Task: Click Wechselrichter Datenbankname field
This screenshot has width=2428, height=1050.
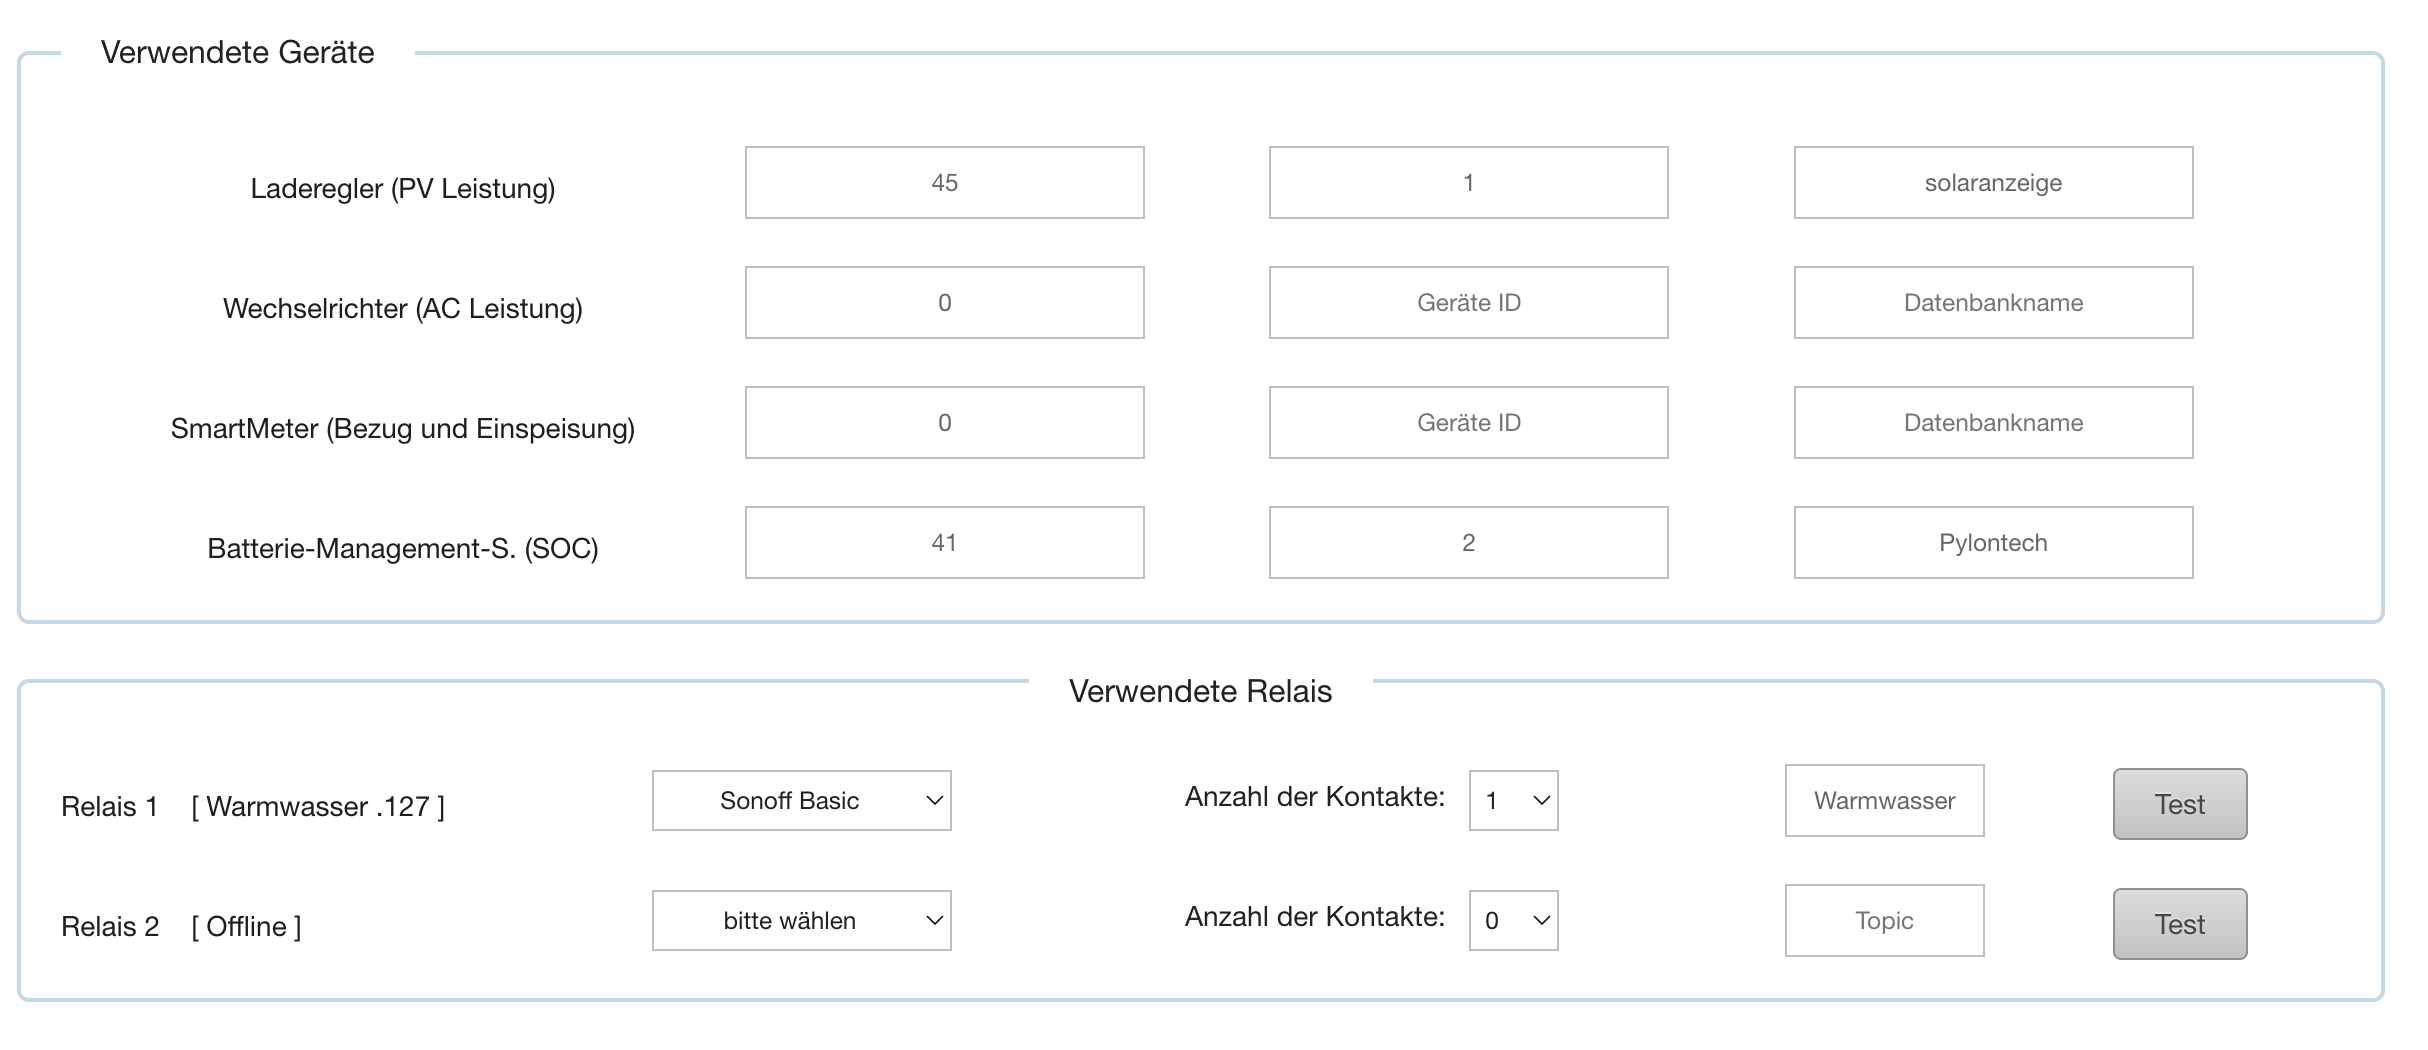Action: click(x=1993, y=303)
